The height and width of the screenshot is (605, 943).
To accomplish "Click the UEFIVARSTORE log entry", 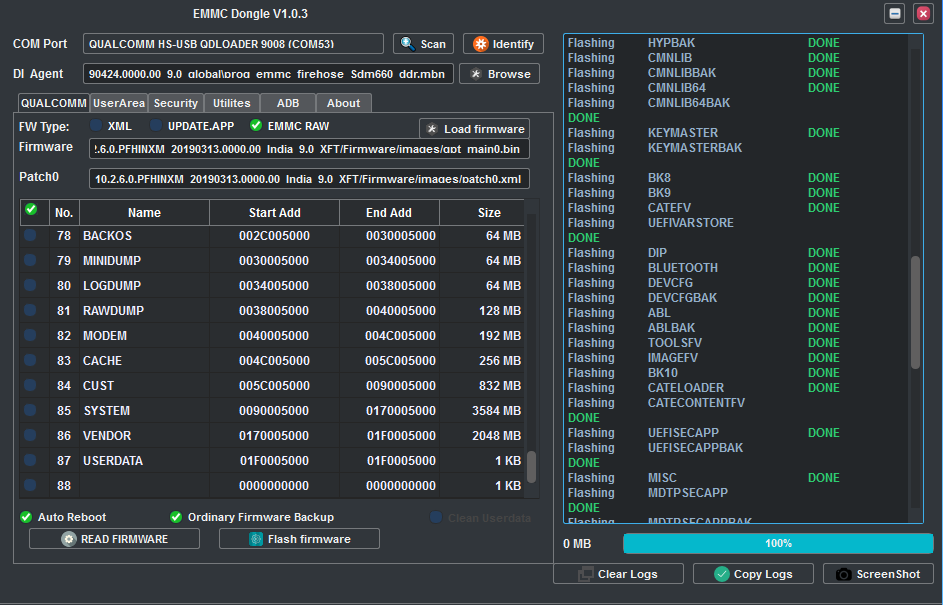I will point(690,223).
